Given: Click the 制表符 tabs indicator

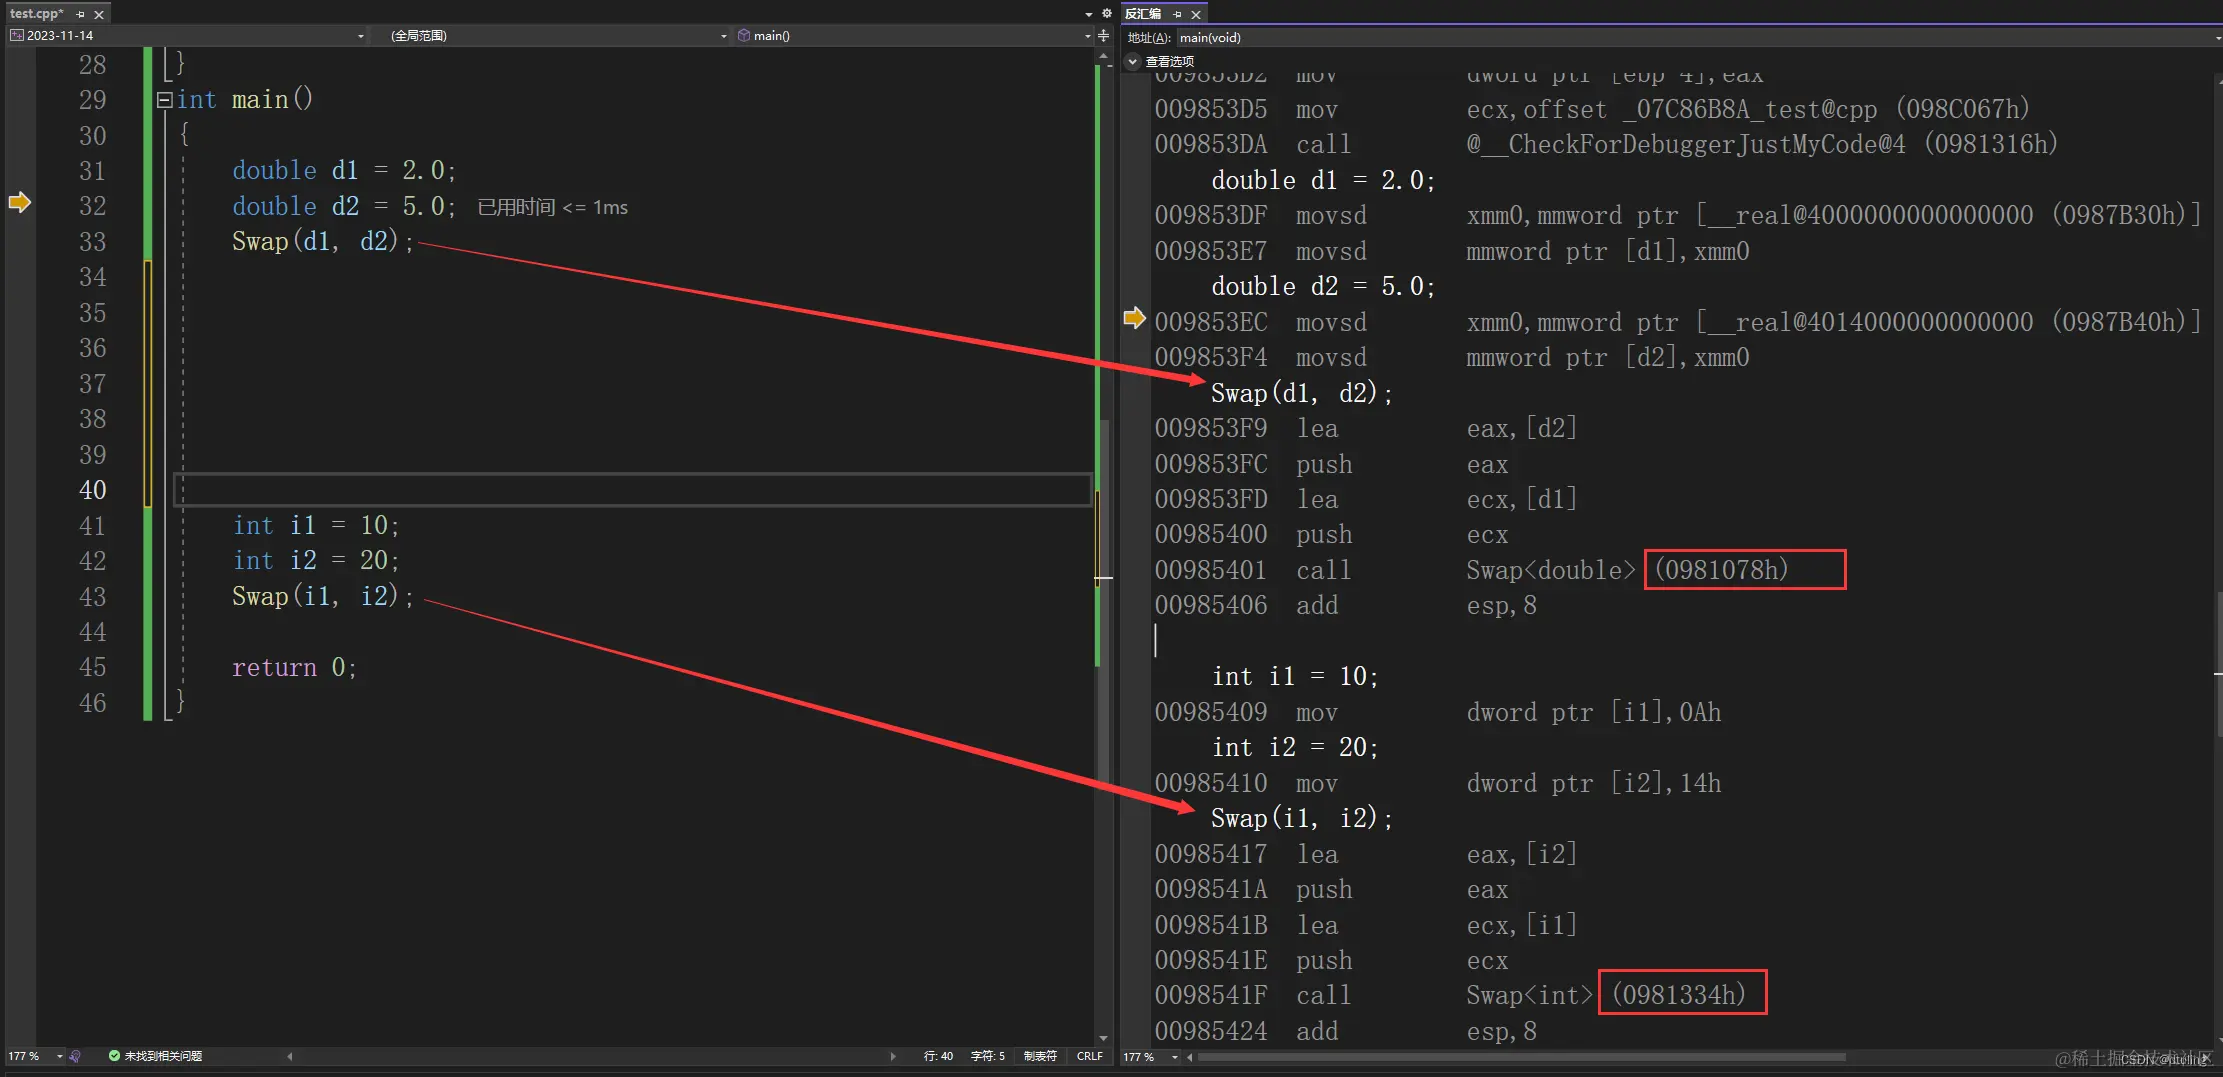Looking at the screenshot, I should [x=1040, y=1056].
